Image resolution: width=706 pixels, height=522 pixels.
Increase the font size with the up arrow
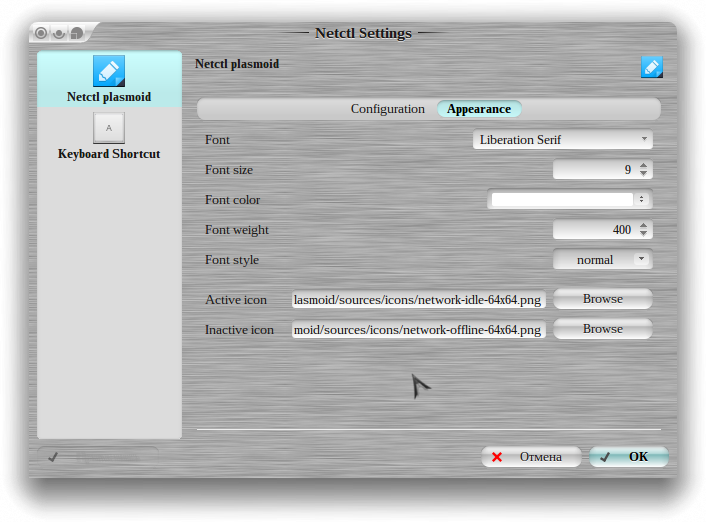(643, 166)
